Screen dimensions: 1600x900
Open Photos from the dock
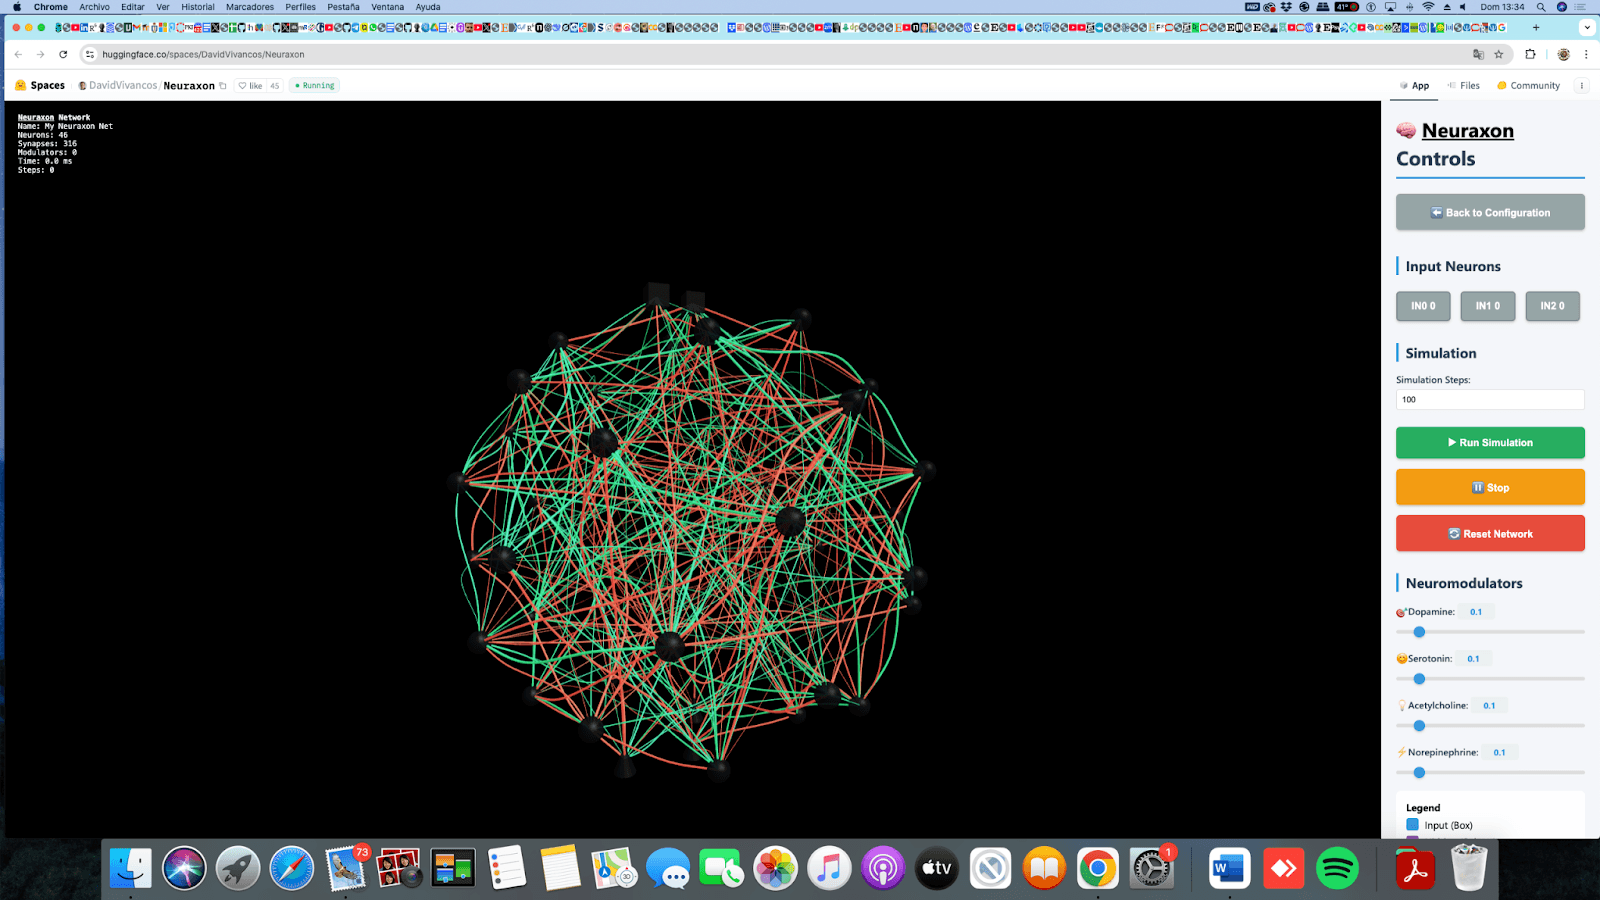[775, 868]
